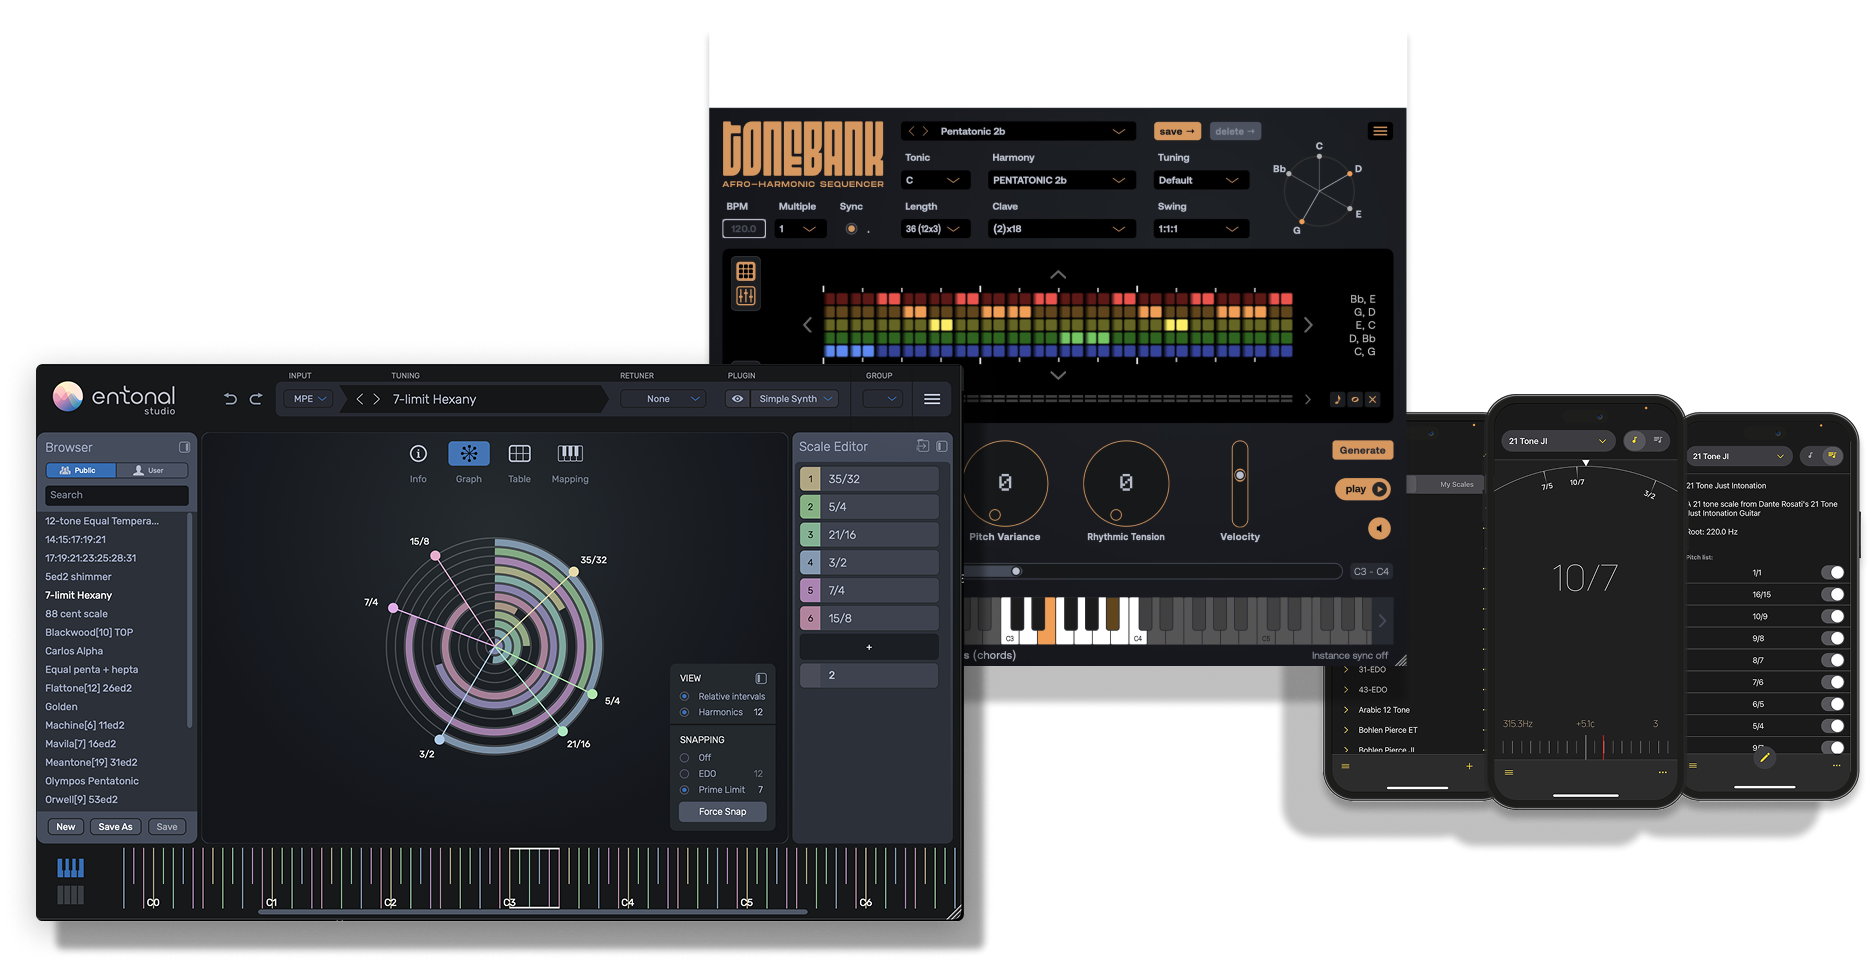Open Tonebank hamburger menu

tap(1380, 131)
